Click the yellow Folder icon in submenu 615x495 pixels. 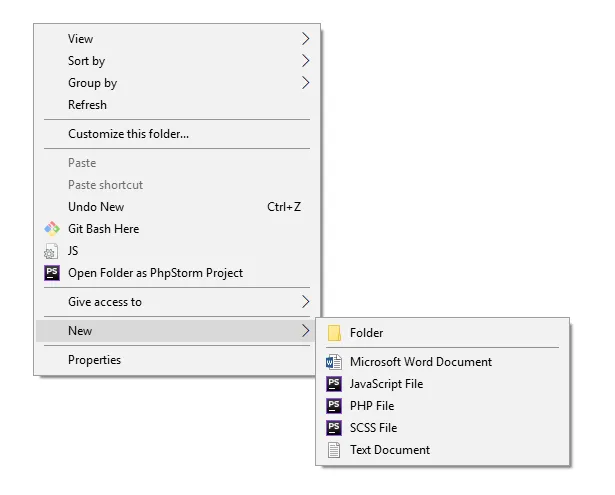pyautogui.click(x=334, y=333)
